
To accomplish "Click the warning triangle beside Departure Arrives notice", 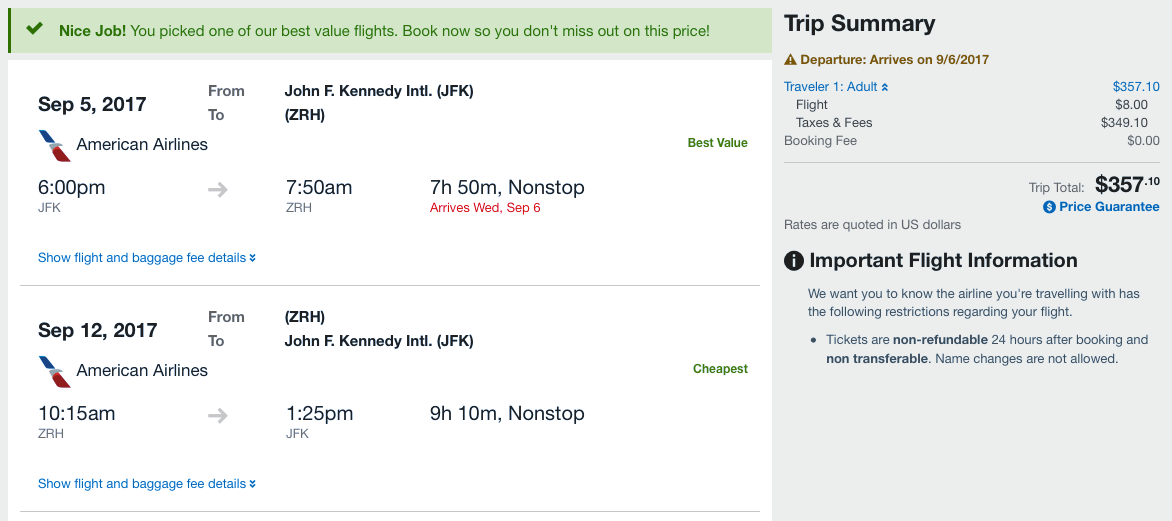I will 790,60.
